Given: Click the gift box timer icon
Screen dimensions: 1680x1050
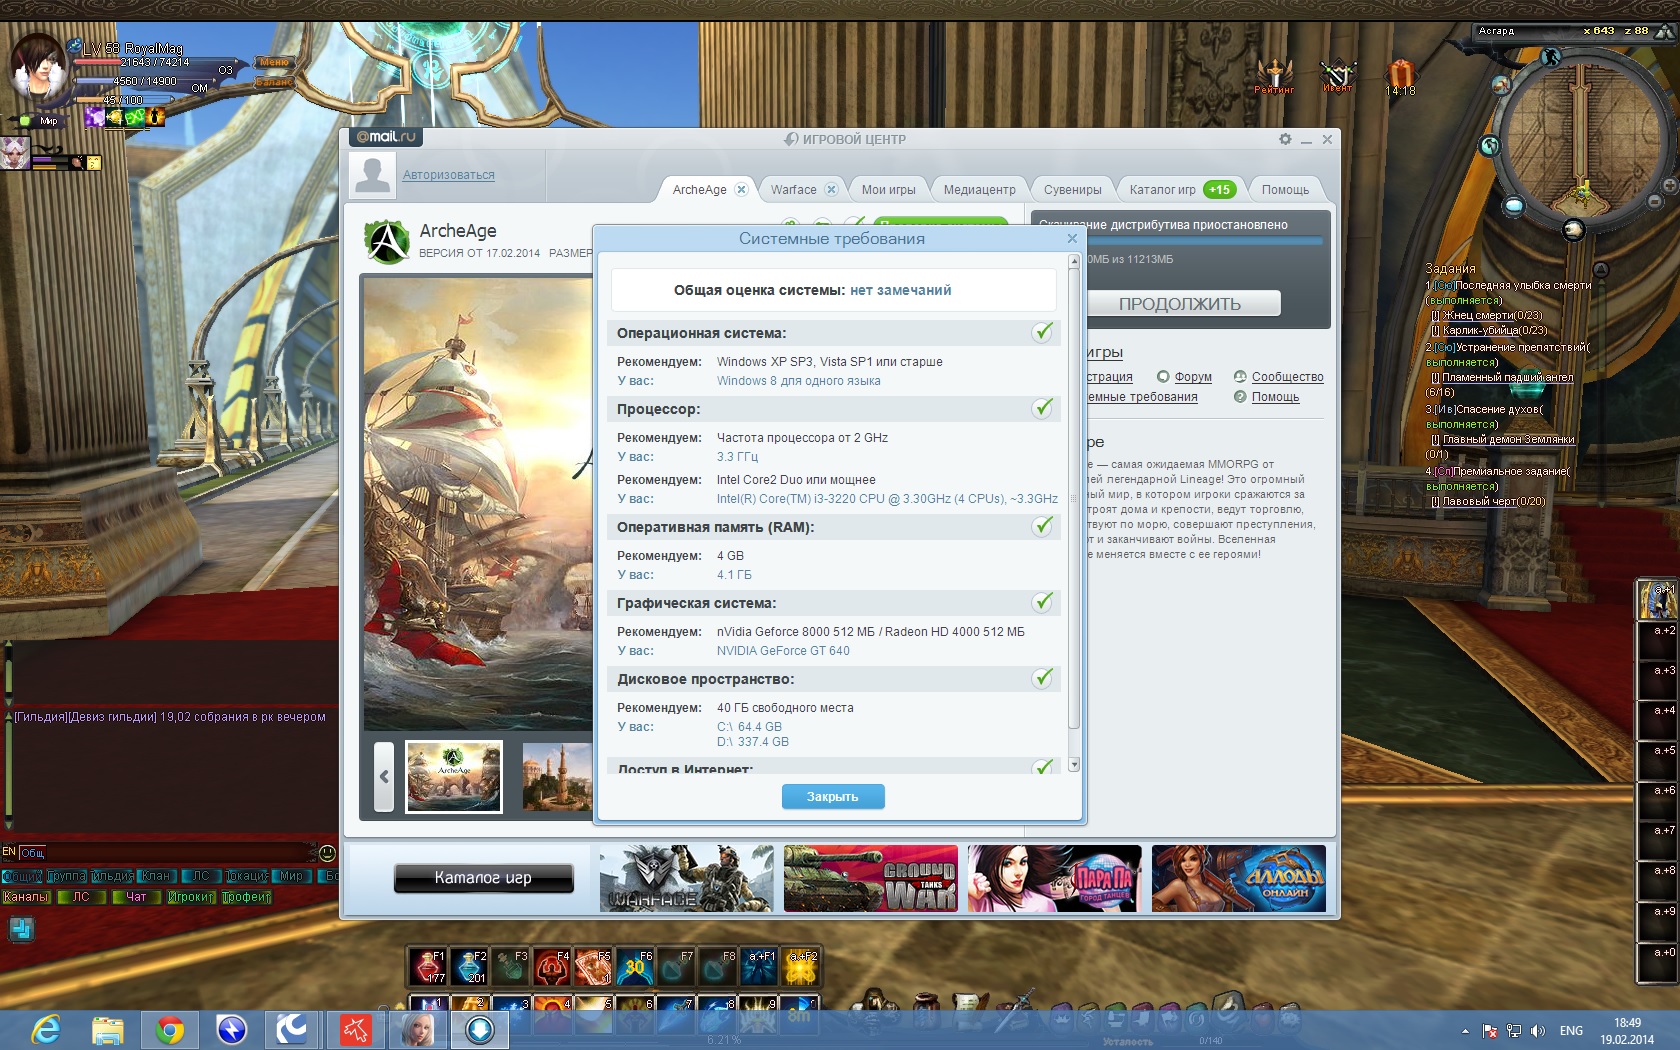Looking at the screenshot, I should [x=1400, y=74].
